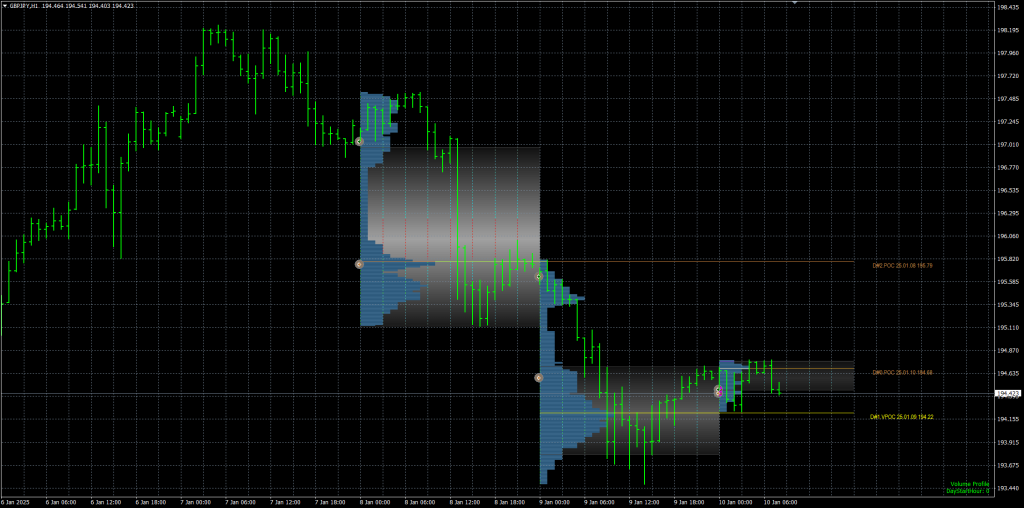The height and width of the screenshot is (508, 1024).
Task: Click price axis value 198.195
Action: click(1007, 30)
